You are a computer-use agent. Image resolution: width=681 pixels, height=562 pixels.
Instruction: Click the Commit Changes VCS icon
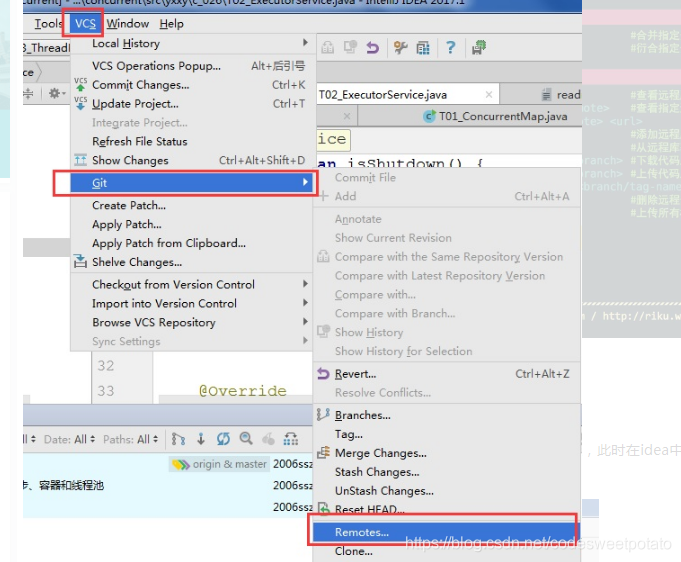coord(80,84)
